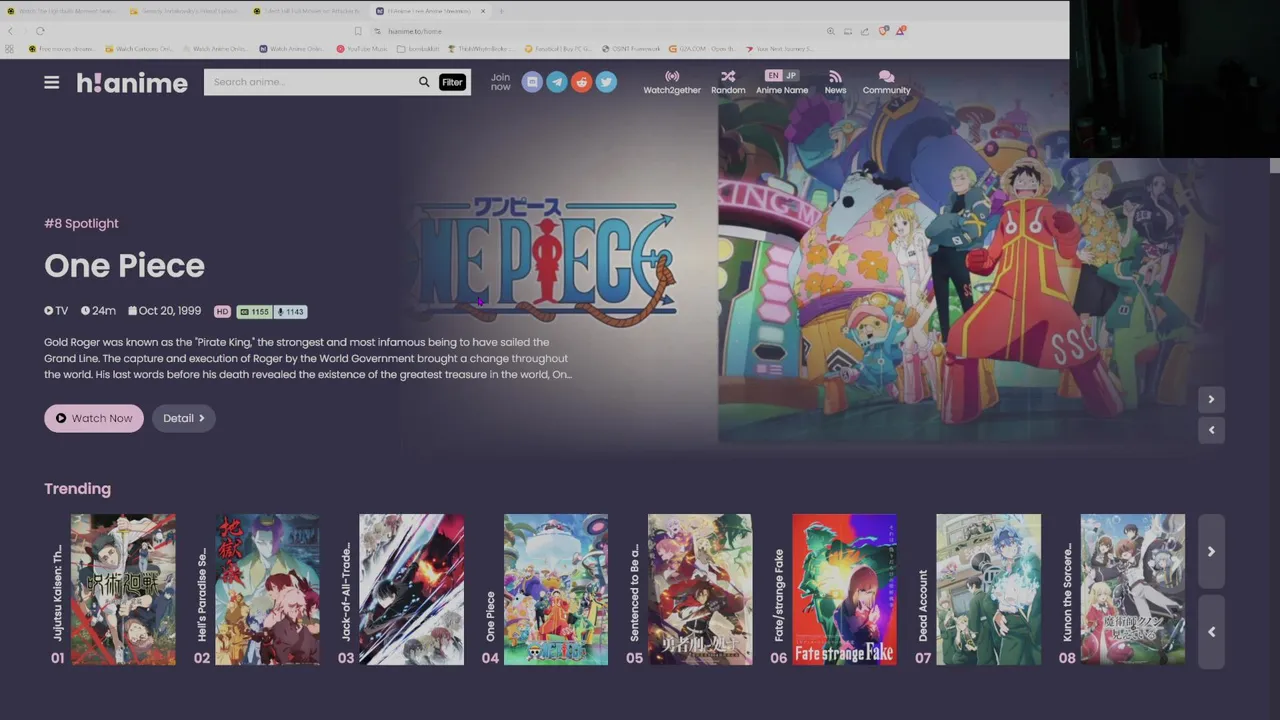Click the page vertical scrollbar thumb
Screen dimensions: 1280x720
(1274, 166)
